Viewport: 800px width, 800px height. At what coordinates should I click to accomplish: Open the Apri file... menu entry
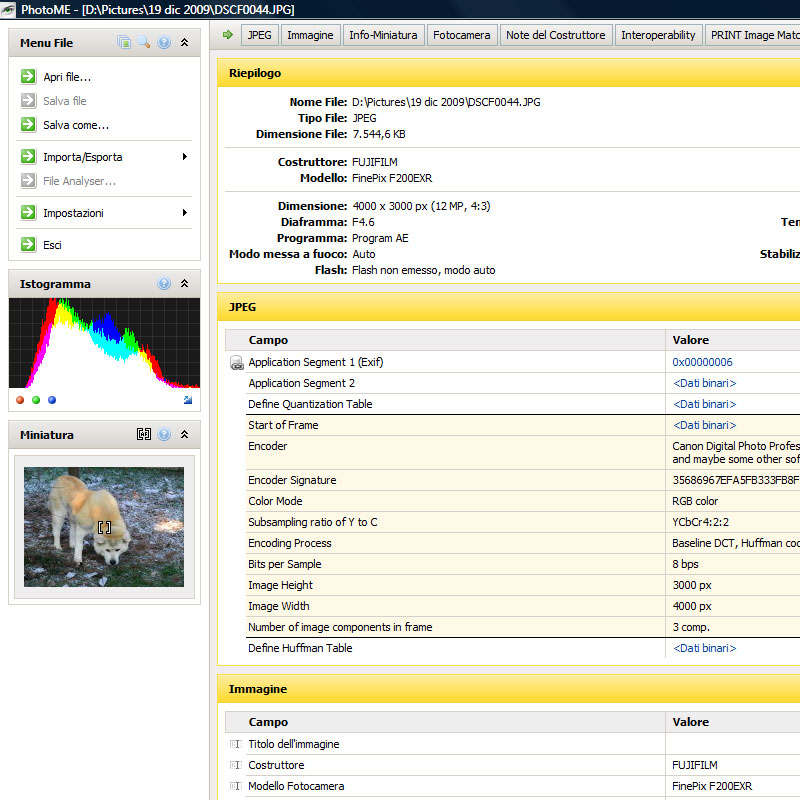click(x=67, y=77)
